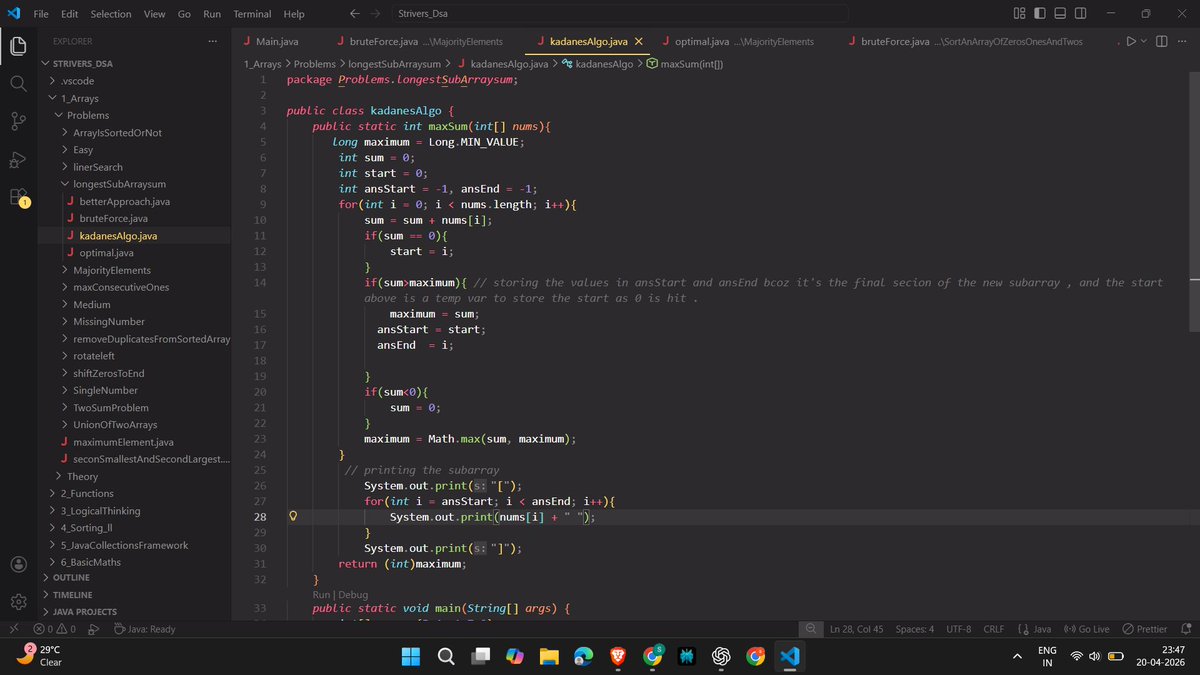The image size is (1200, 675).
Task: Open notifications bell in status bar
Action: [1184, 629]
